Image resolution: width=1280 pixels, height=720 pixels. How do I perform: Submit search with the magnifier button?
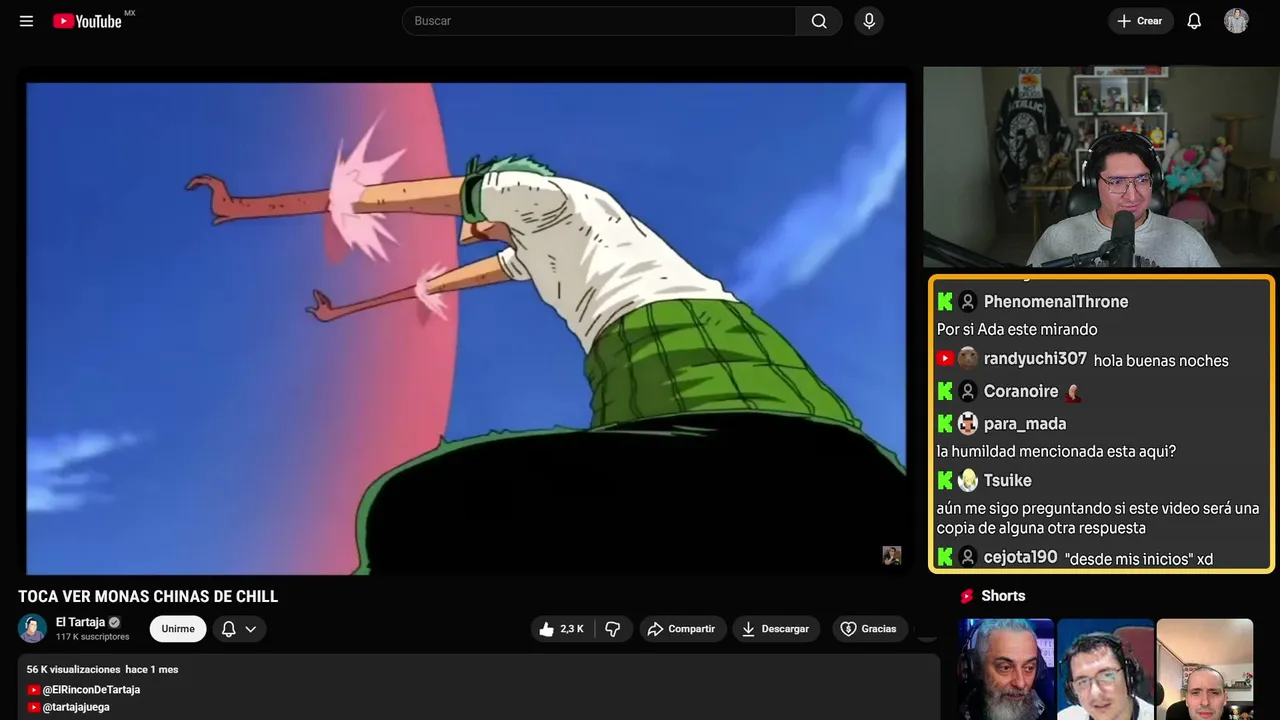(819, 21)
